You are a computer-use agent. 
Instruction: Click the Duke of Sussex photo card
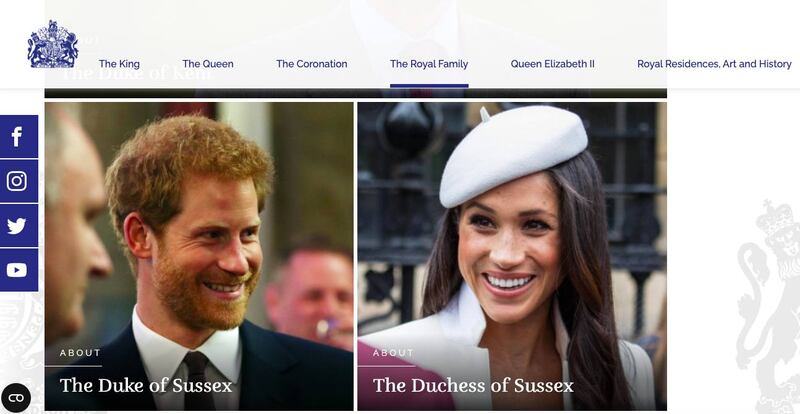[199, 256]
